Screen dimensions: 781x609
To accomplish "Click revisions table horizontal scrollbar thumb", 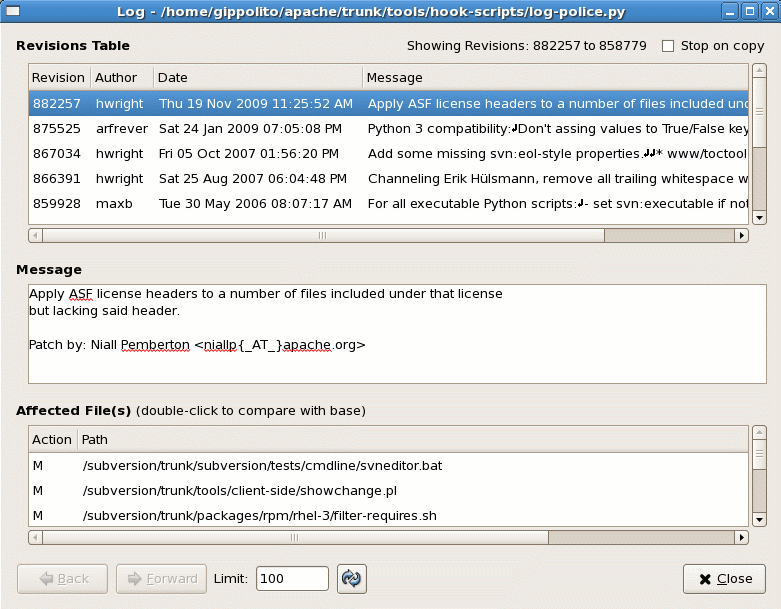I will 323,235.
